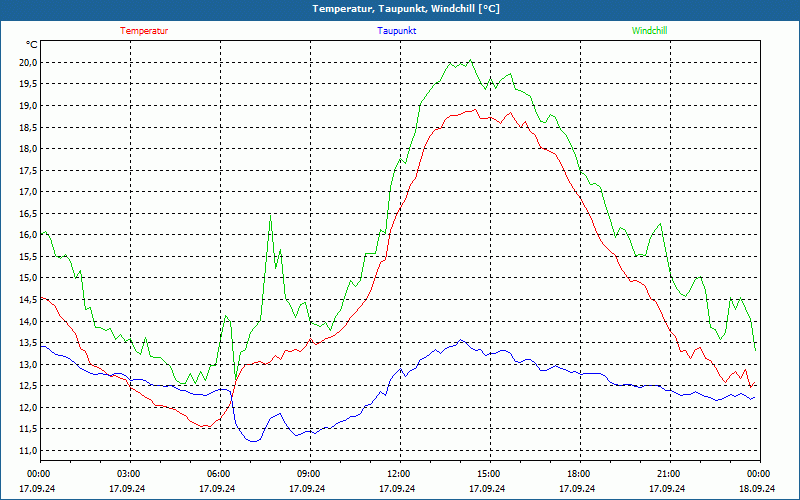Click the 19,5 y-axis label
Screen dimensions: 800x500
click(x=28, y=84)
